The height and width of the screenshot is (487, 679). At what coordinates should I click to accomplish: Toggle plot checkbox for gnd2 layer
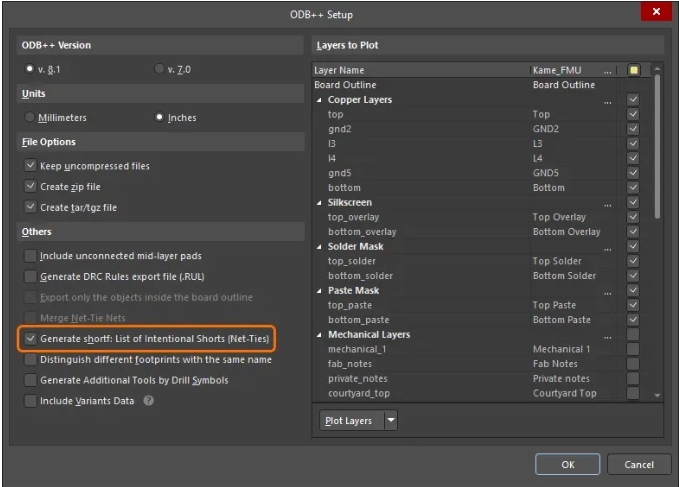633,129
